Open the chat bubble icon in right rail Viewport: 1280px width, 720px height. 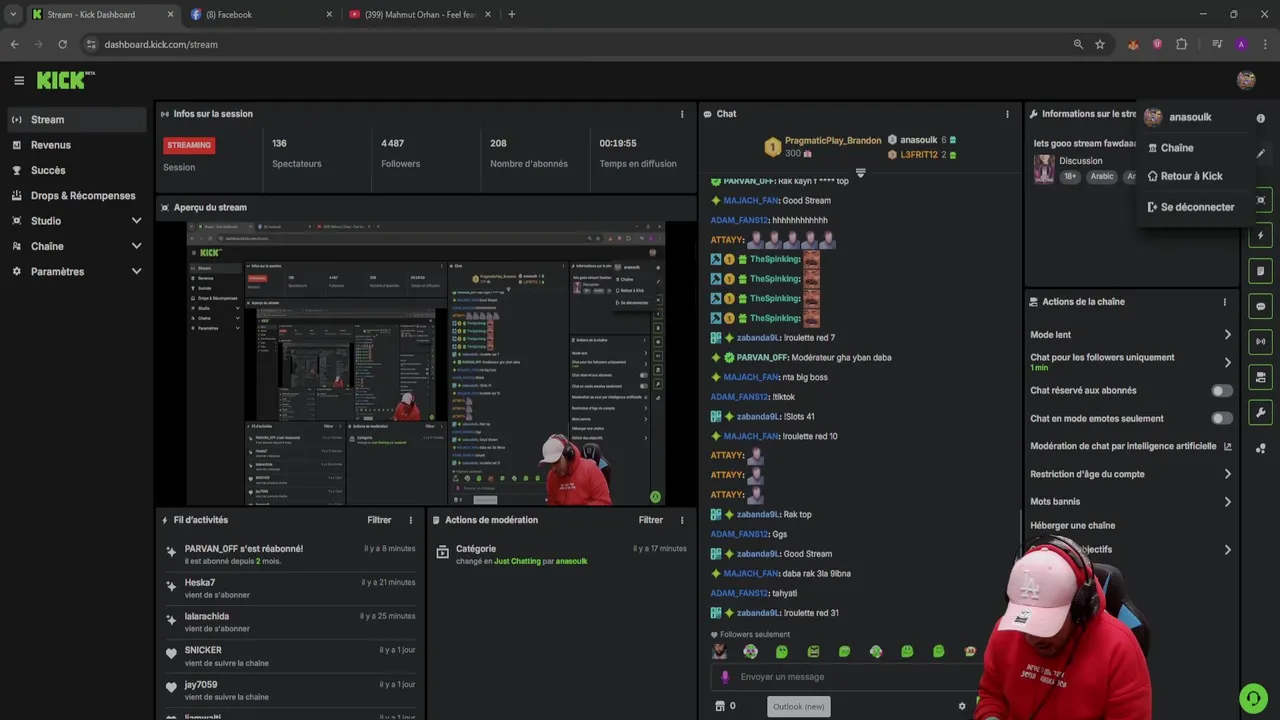[x=1260, y=306]
